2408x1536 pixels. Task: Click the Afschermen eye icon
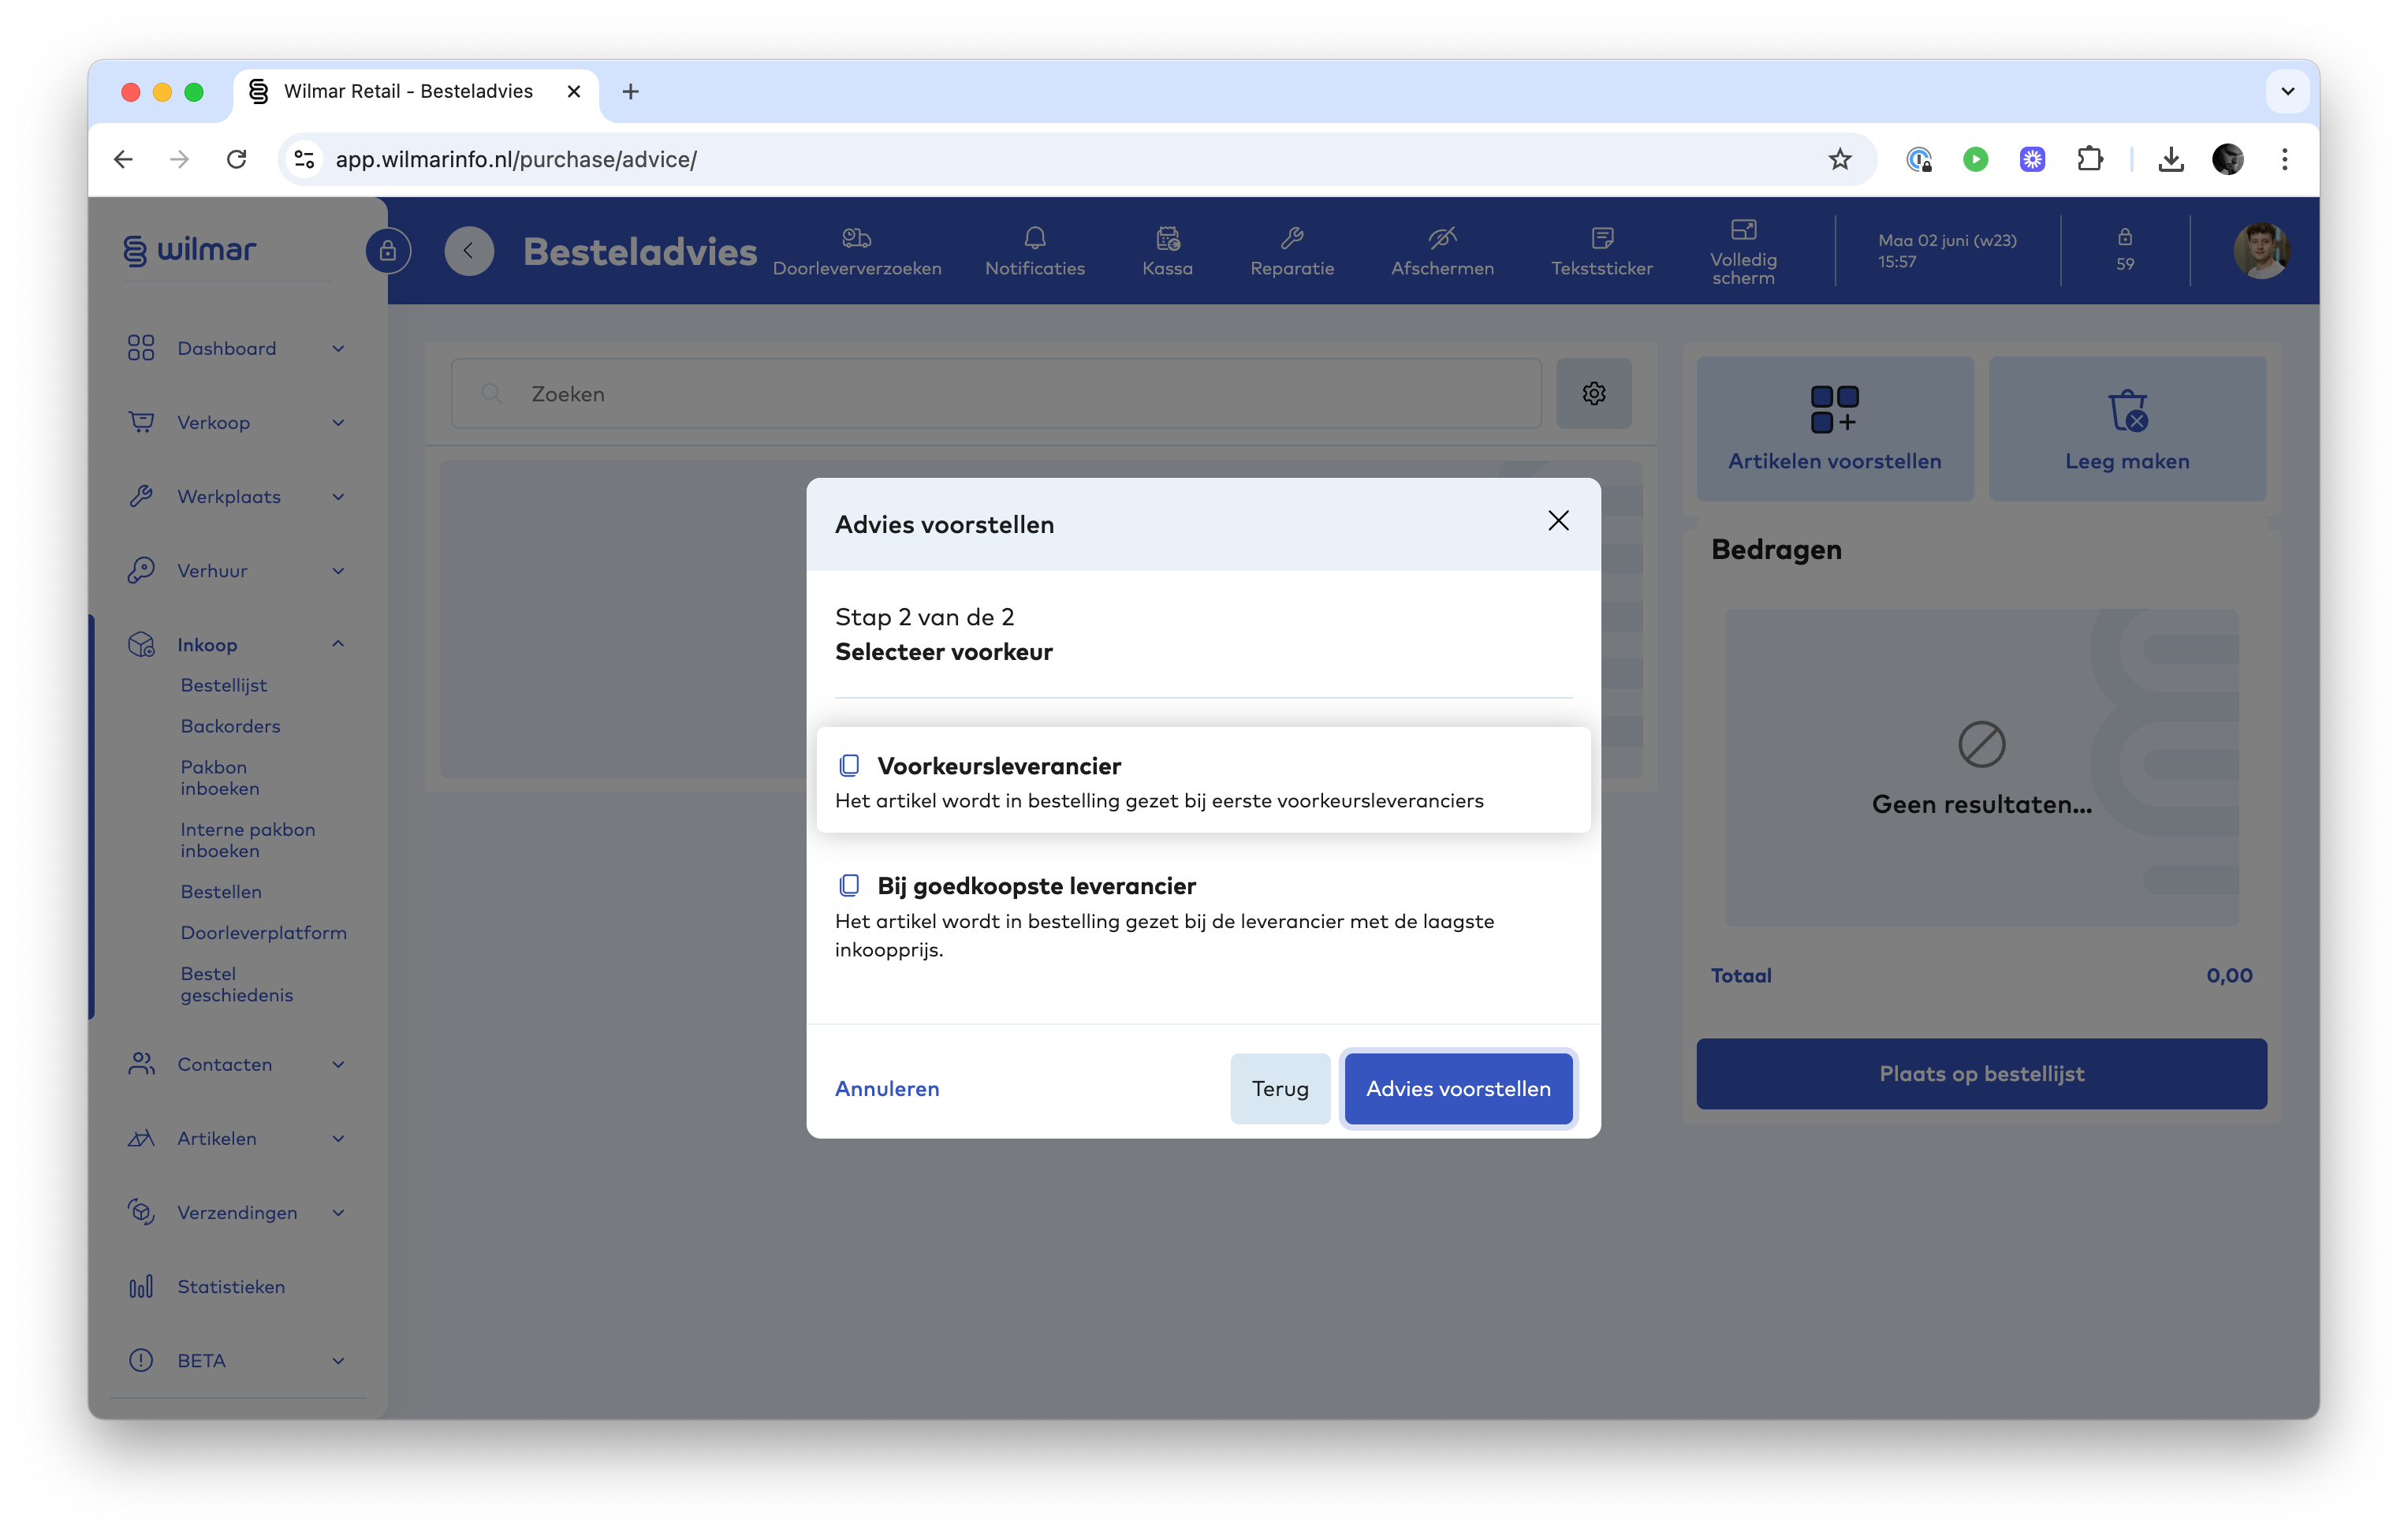pos(1441,251)
